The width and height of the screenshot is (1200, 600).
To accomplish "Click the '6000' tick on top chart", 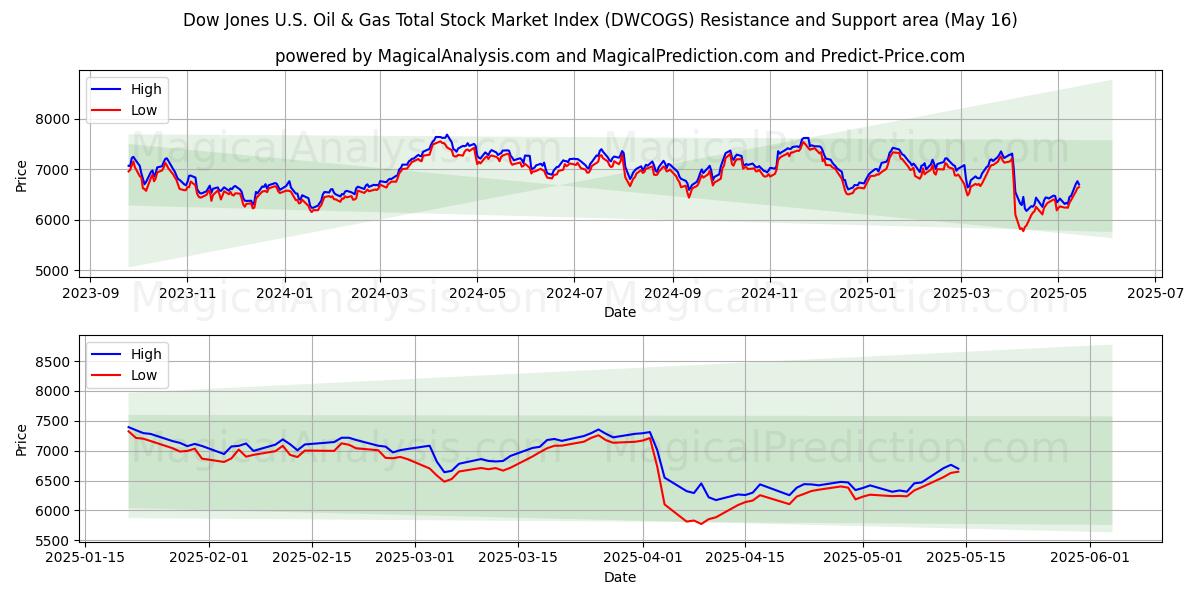I will tap(54, 220).
